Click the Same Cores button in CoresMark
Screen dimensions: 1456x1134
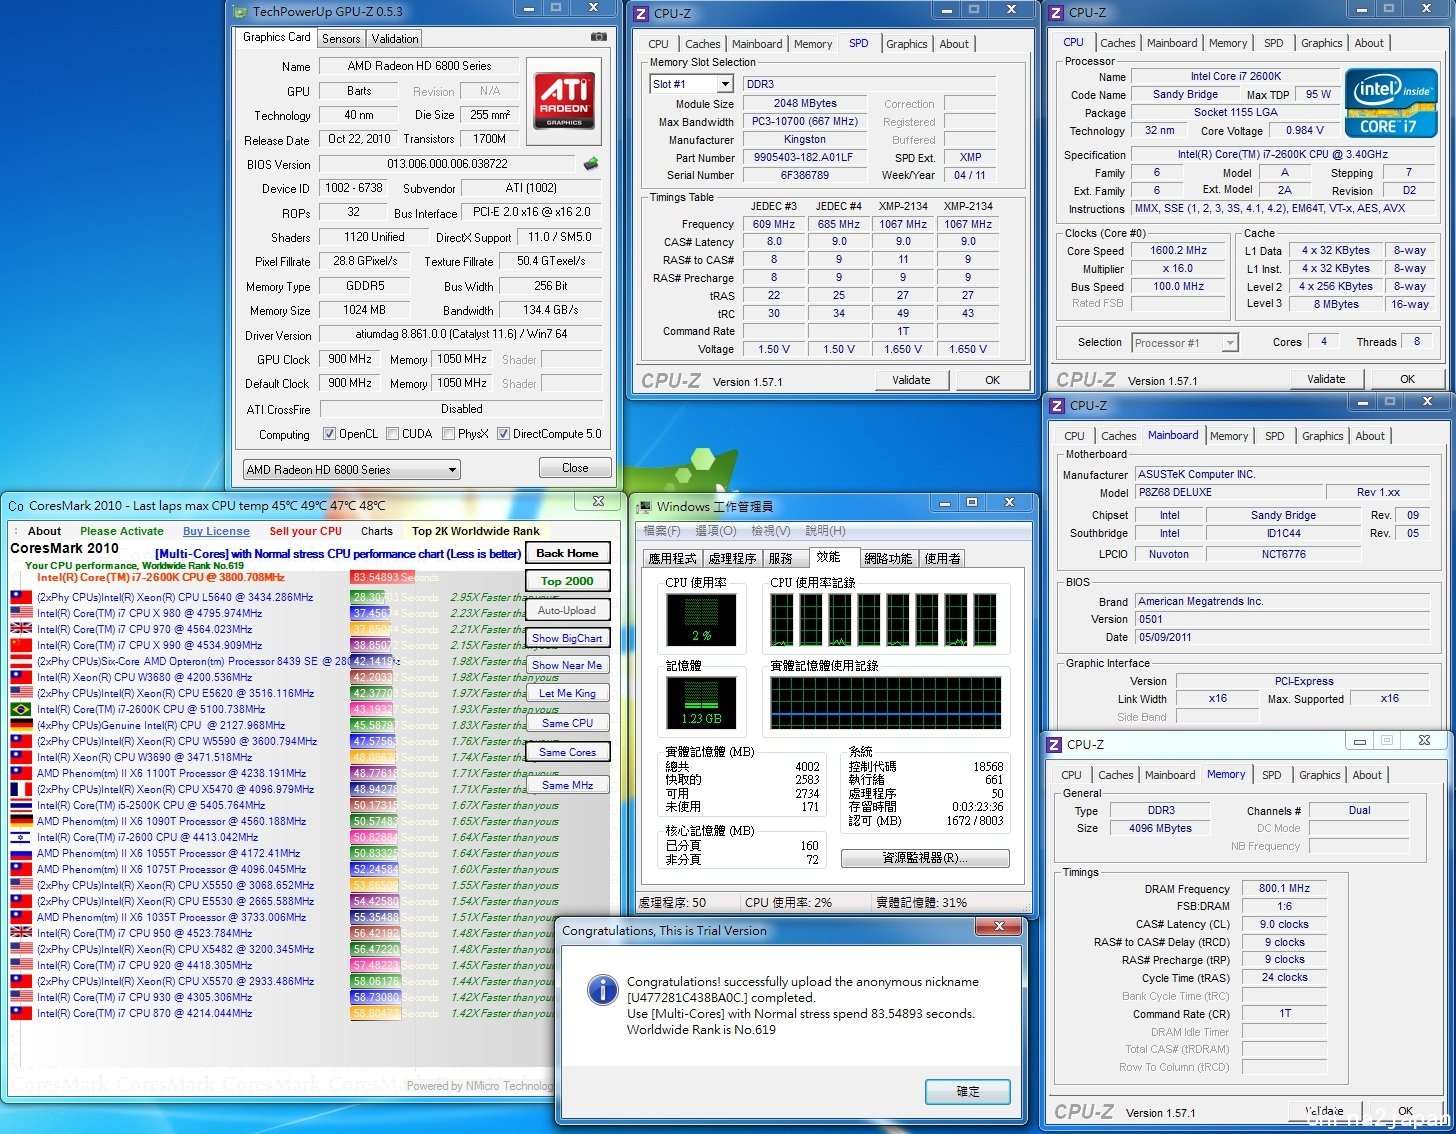[567, 752]
